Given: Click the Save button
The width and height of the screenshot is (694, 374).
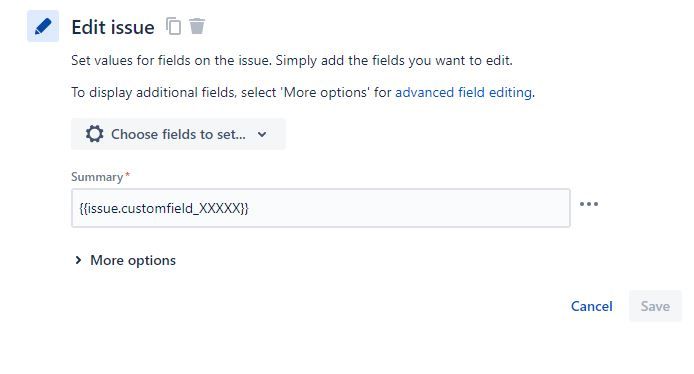Looking at the screenshot, I should pos(655,306).
